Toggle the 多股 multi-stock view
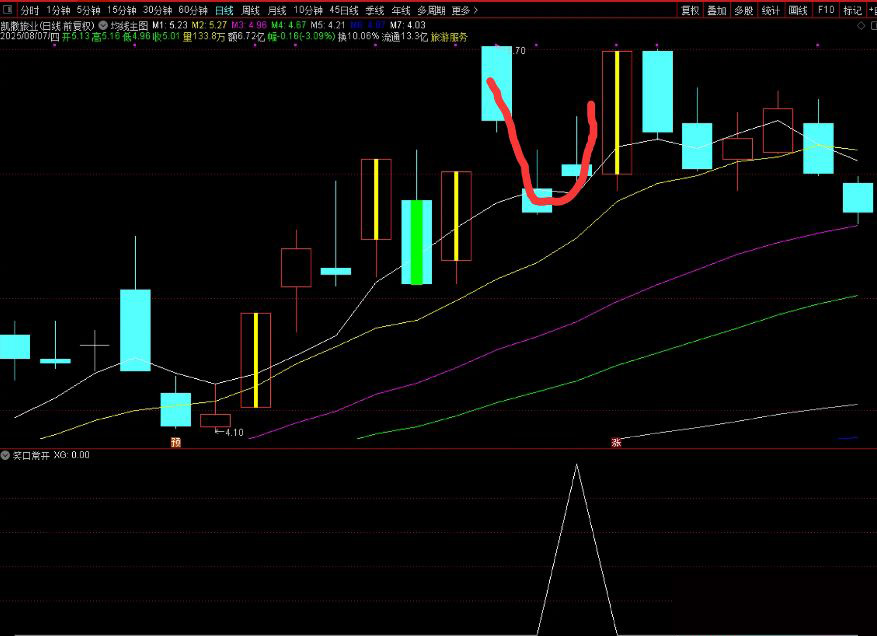Screen dimensions: 877x636 pos(744,10)
